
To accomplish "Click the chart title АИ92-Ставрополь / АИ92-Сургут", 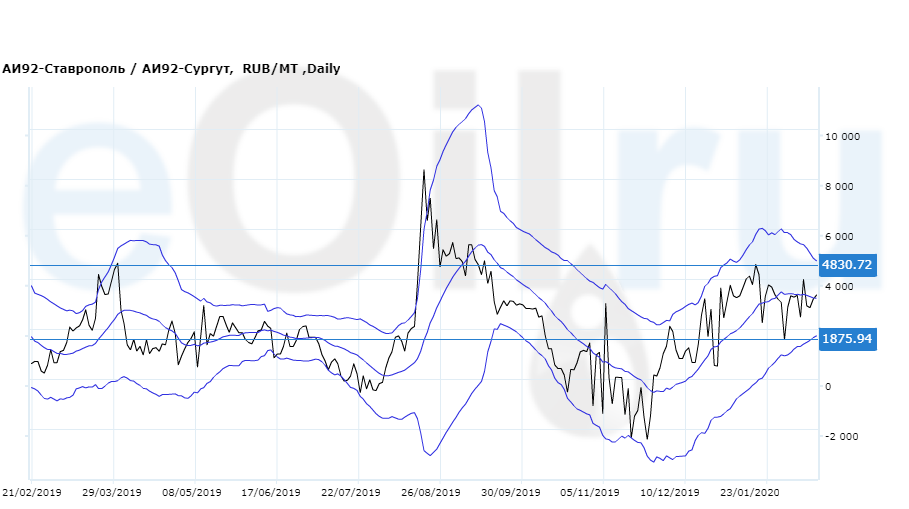I will tap(118, 69).
